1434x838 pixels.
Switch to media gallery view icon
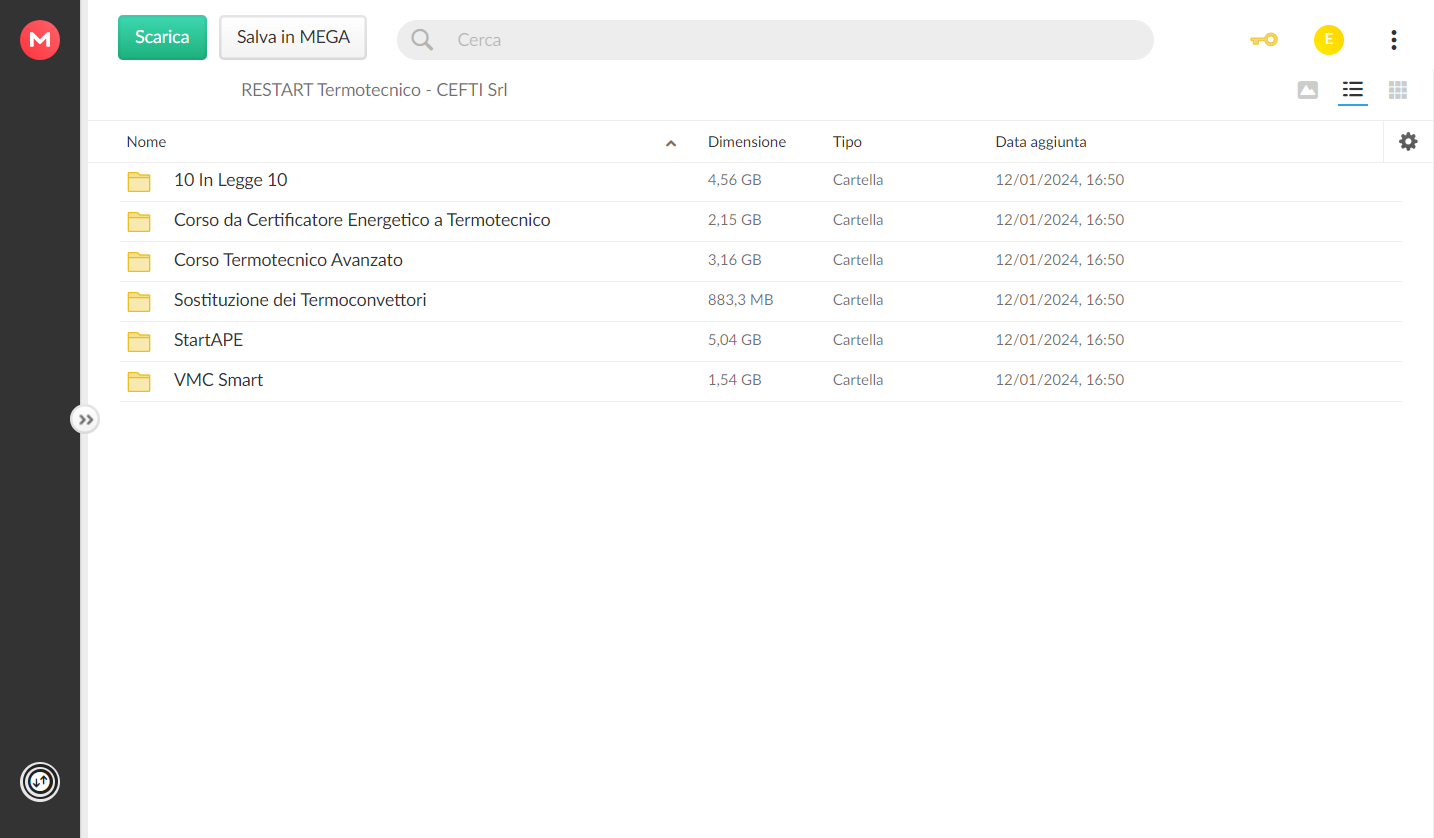(1307, 90)
